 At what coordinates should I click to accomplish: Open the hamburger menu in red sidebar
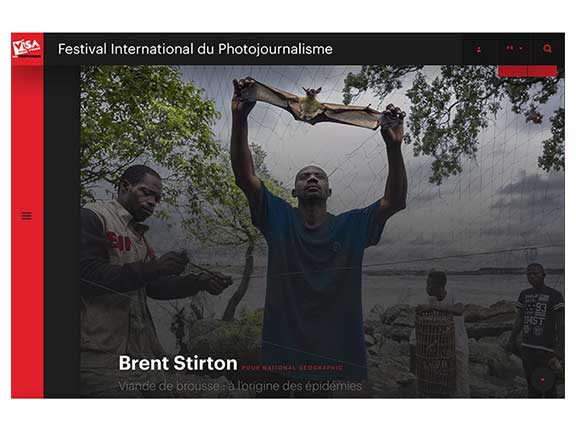pyautogui.click(x=26, y=216)
